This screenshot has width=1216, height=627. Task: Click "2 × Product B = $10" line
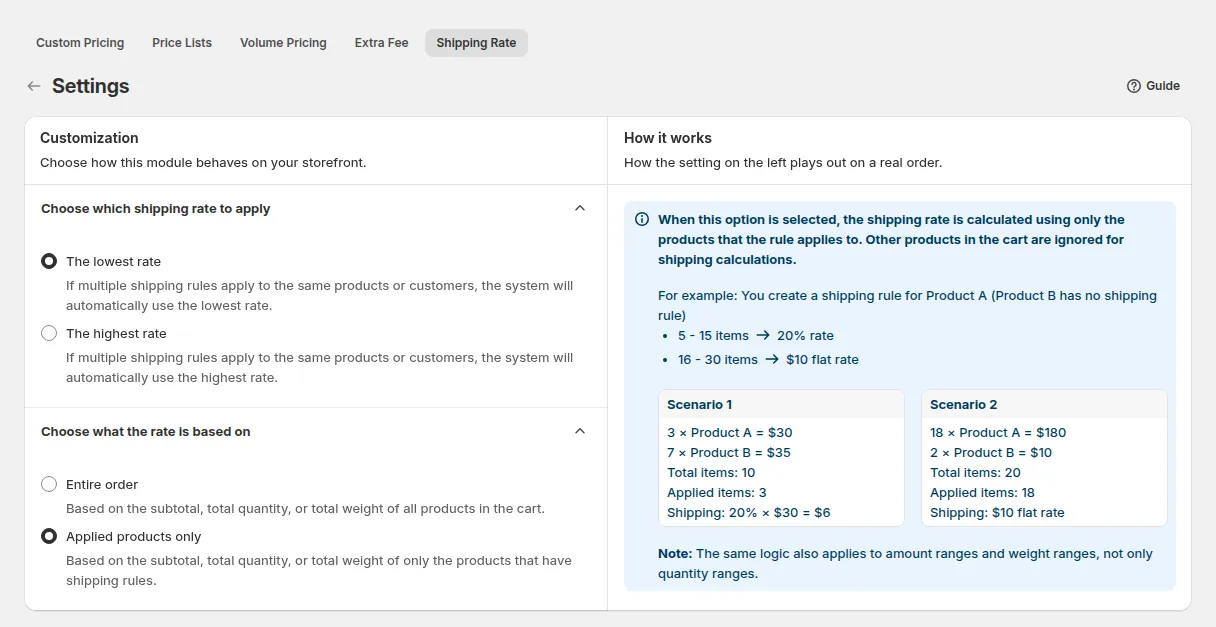991,453
